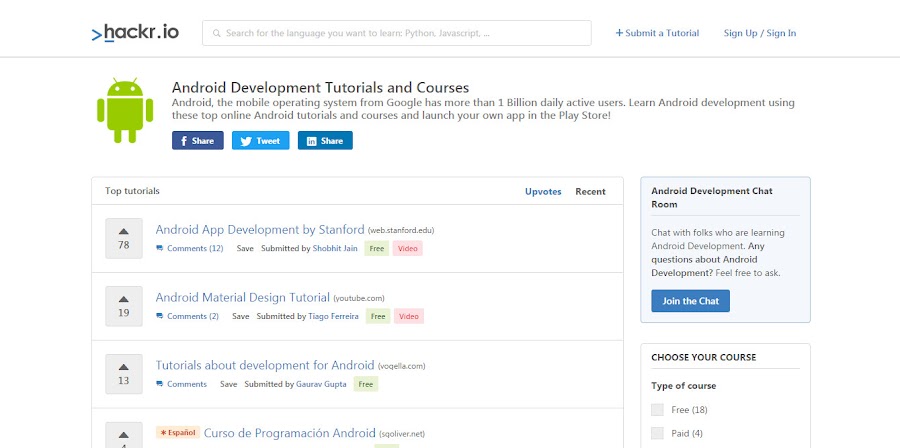
Task: View submitter Shobhit Jain's profile
Action: (335, 248)
